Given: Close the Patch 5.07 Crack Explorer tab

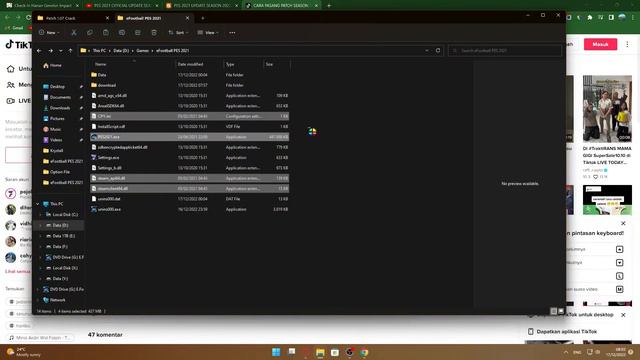Looking at the screenshot, I should (x=107, y=18).
